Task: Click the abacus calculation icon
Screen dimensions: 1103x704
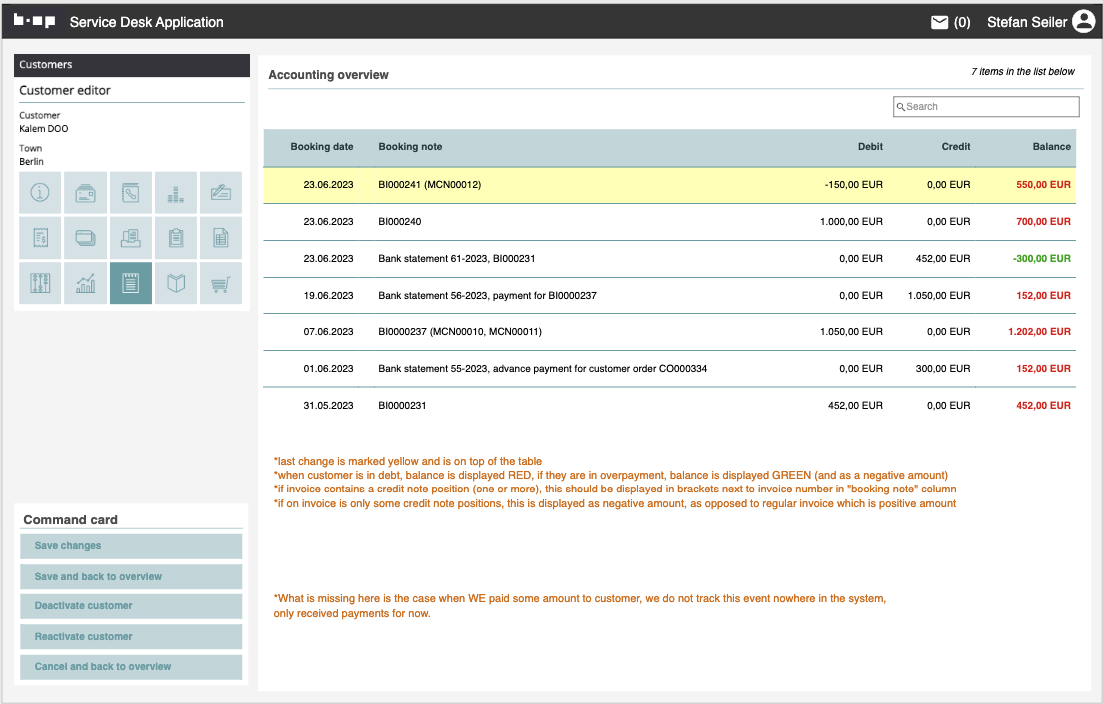Action: (x=40, y=284)
